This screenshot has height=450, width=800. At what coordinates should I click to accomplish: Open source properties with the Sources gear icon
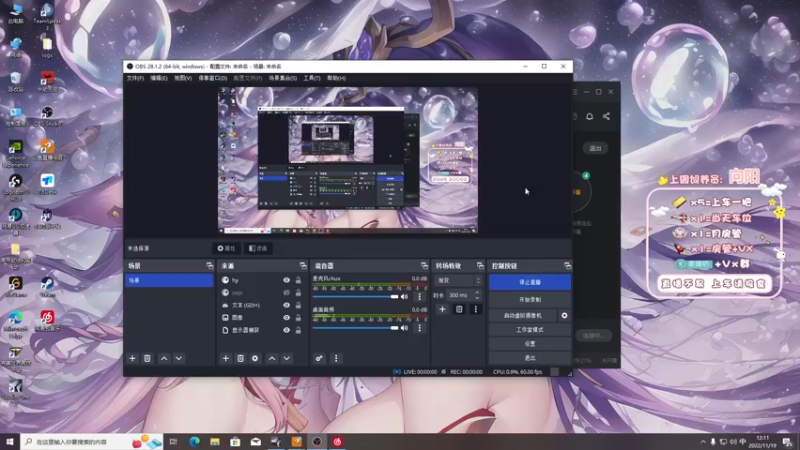coord(255,359)
